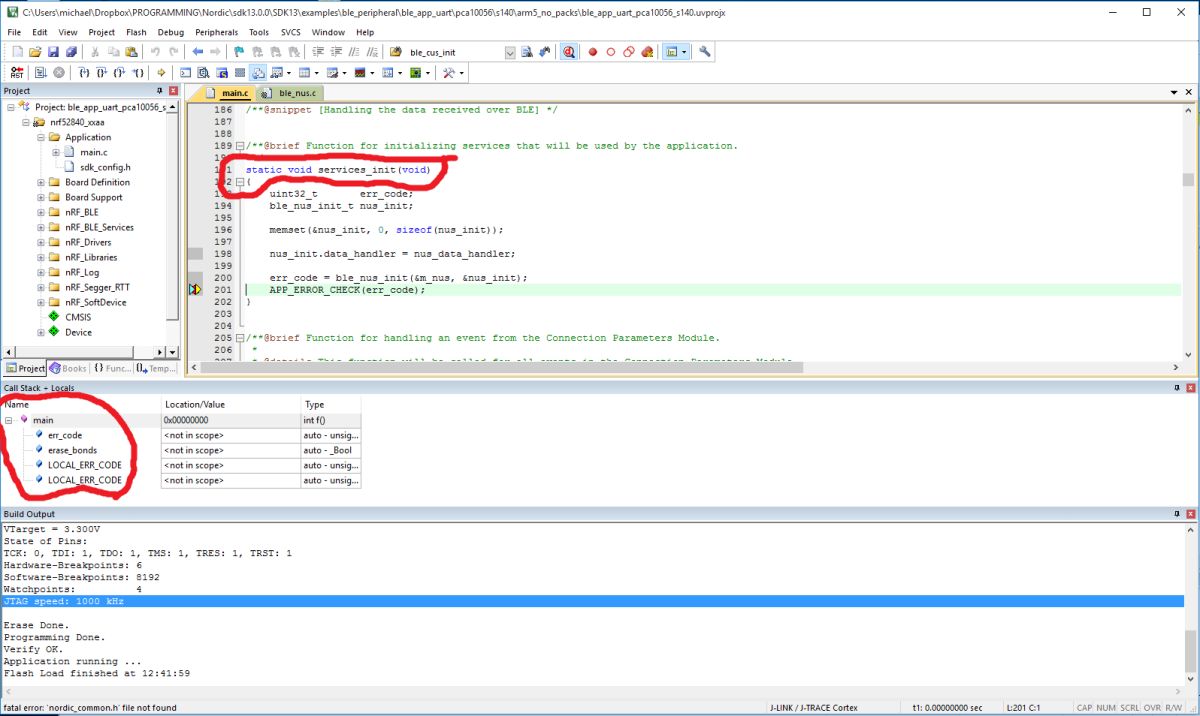
Task: Open the Flash menu
Action: tap(136, 32)
